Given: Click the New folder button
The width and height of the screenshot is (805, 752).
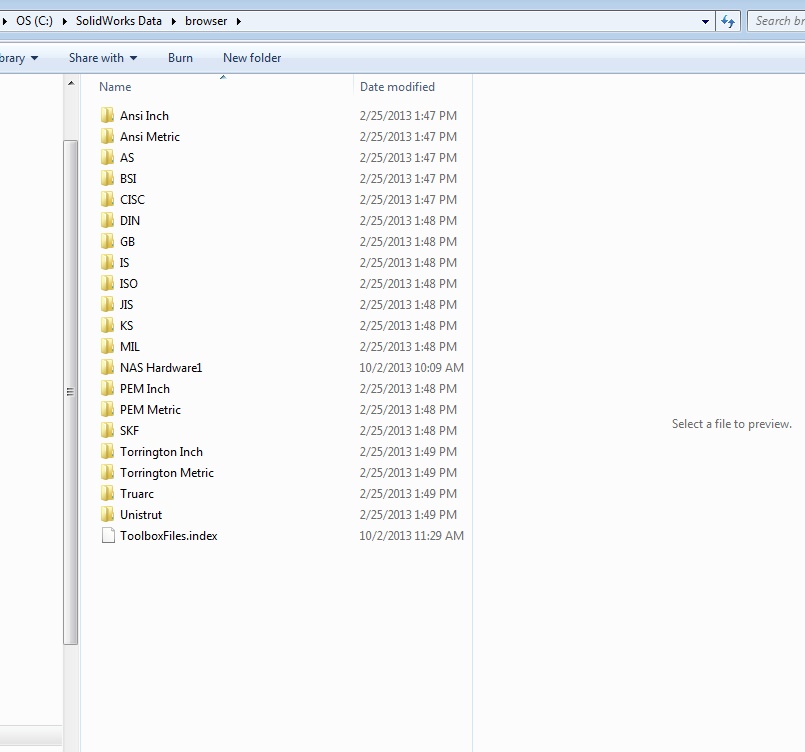Looking at the screenshot, I should click(252, 58).
